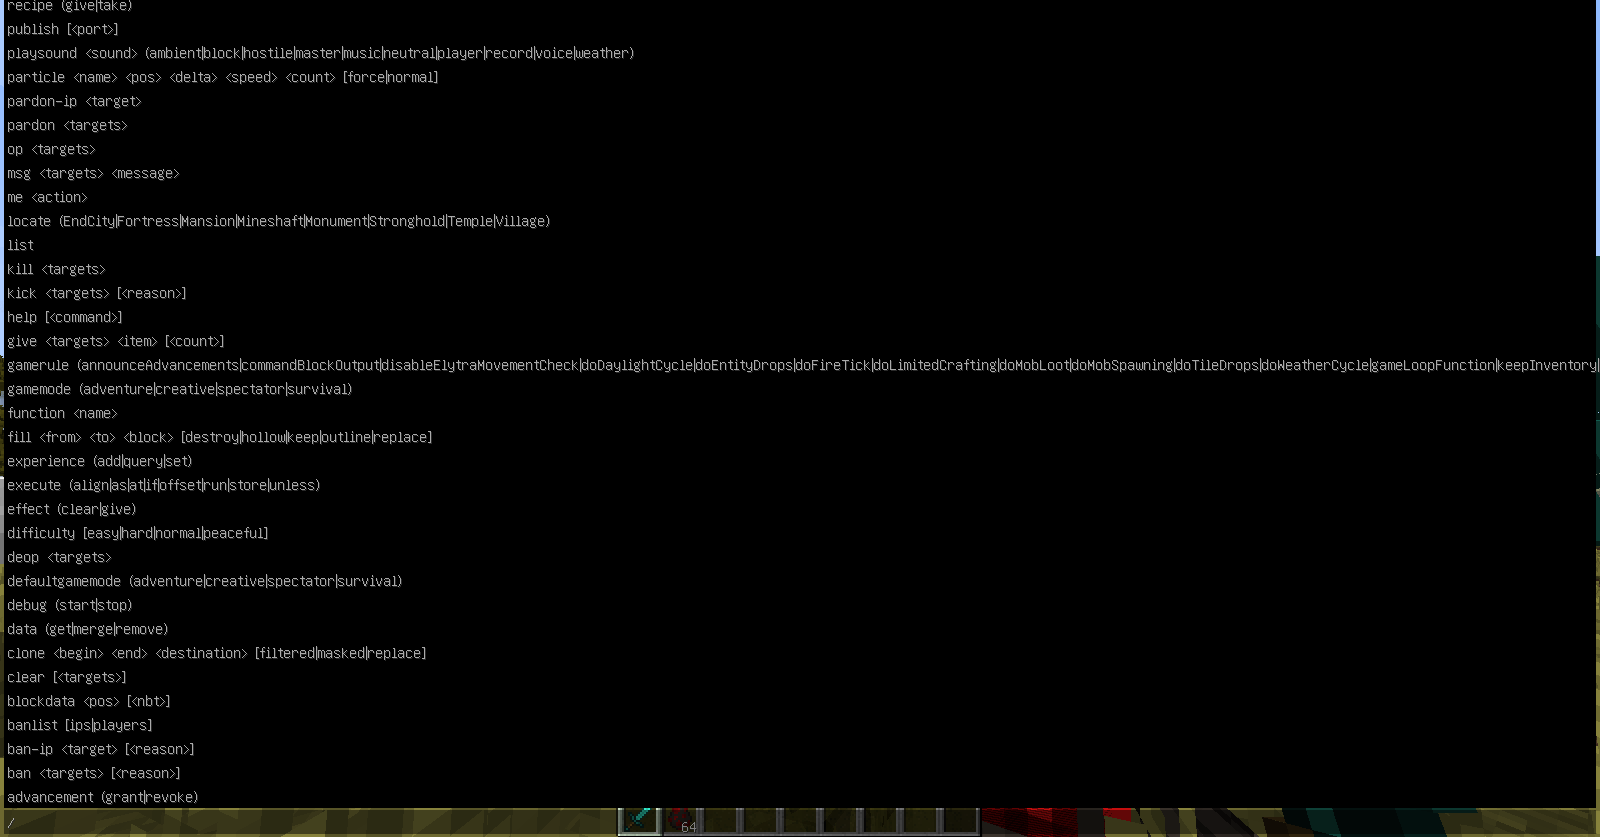Click the gamemode command line
The image size is (1600, 837).
[180, 389]
